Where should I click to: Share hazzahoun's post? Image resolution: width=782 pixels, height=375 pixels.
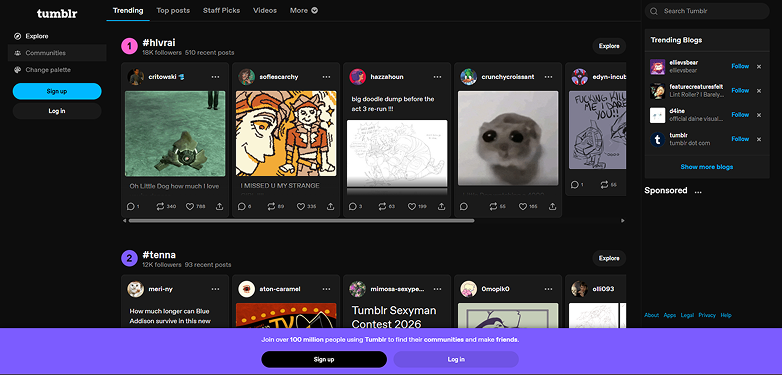click(x=441, y=206)
